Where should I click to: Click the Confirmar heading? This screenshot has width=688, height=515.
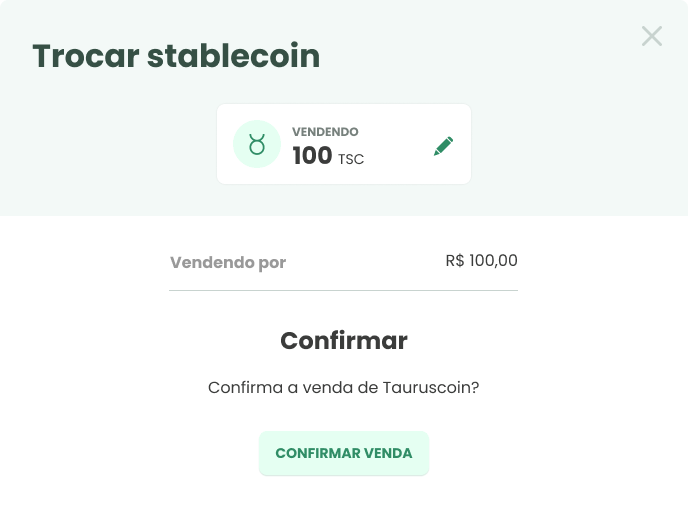point(344,340)
